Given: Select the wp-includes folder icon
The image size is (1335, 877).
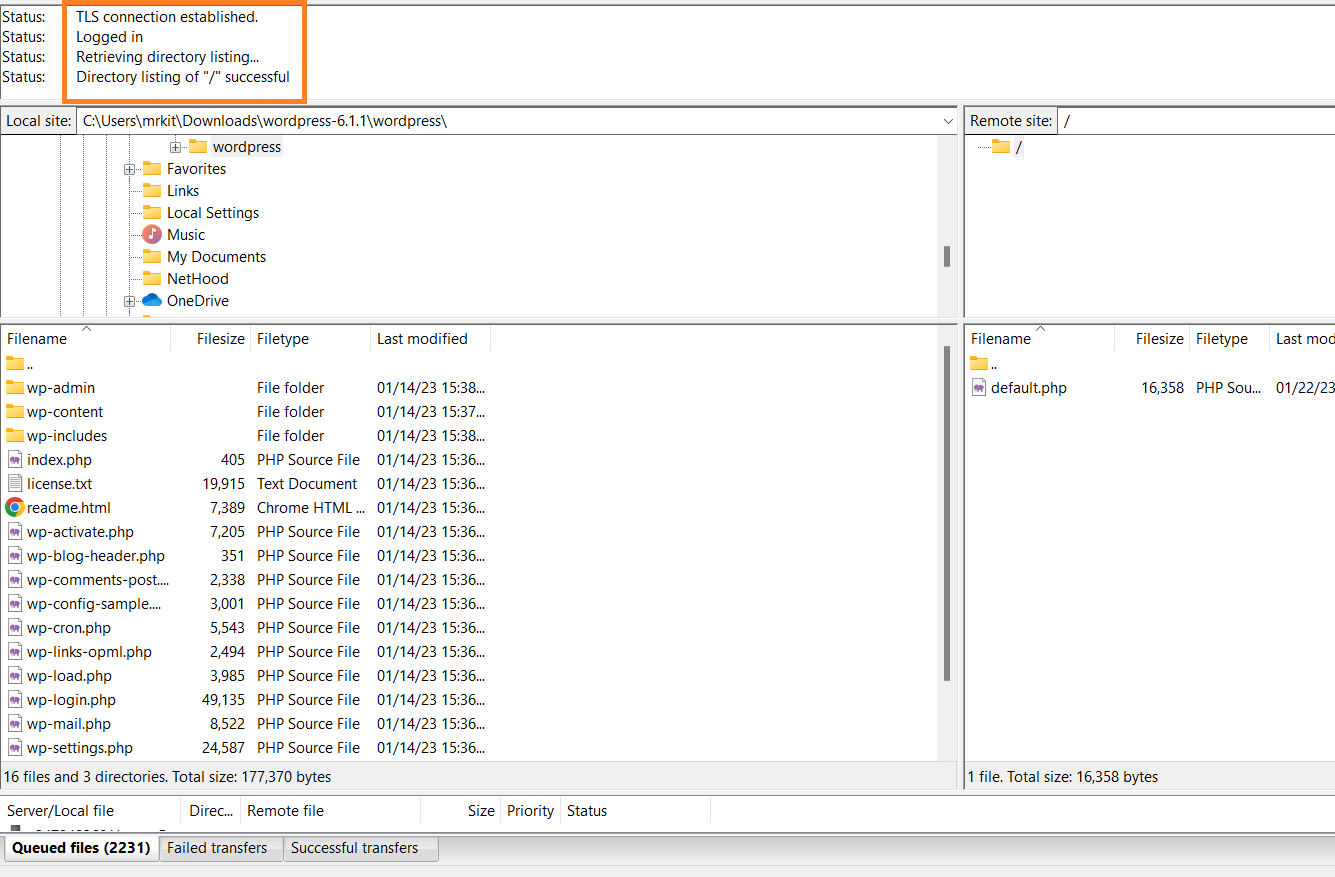Looking at the screenshot, I should tap(15, 436).
